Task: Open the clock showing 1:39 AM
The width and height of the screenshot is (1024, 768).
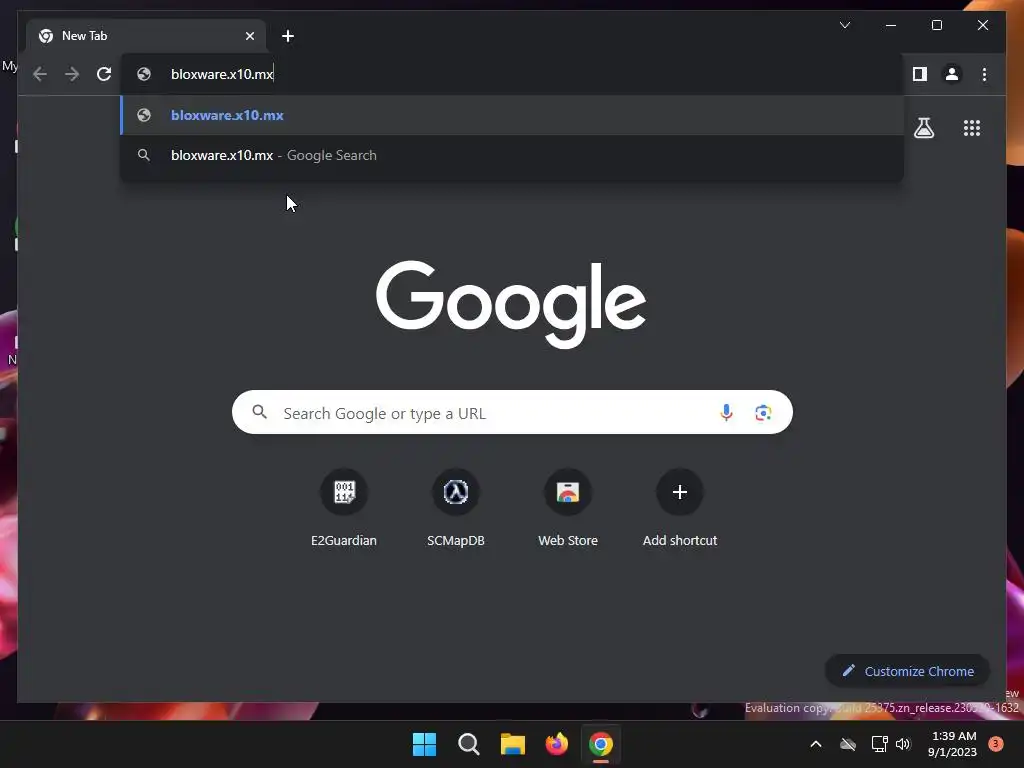Action: [952, 744]
